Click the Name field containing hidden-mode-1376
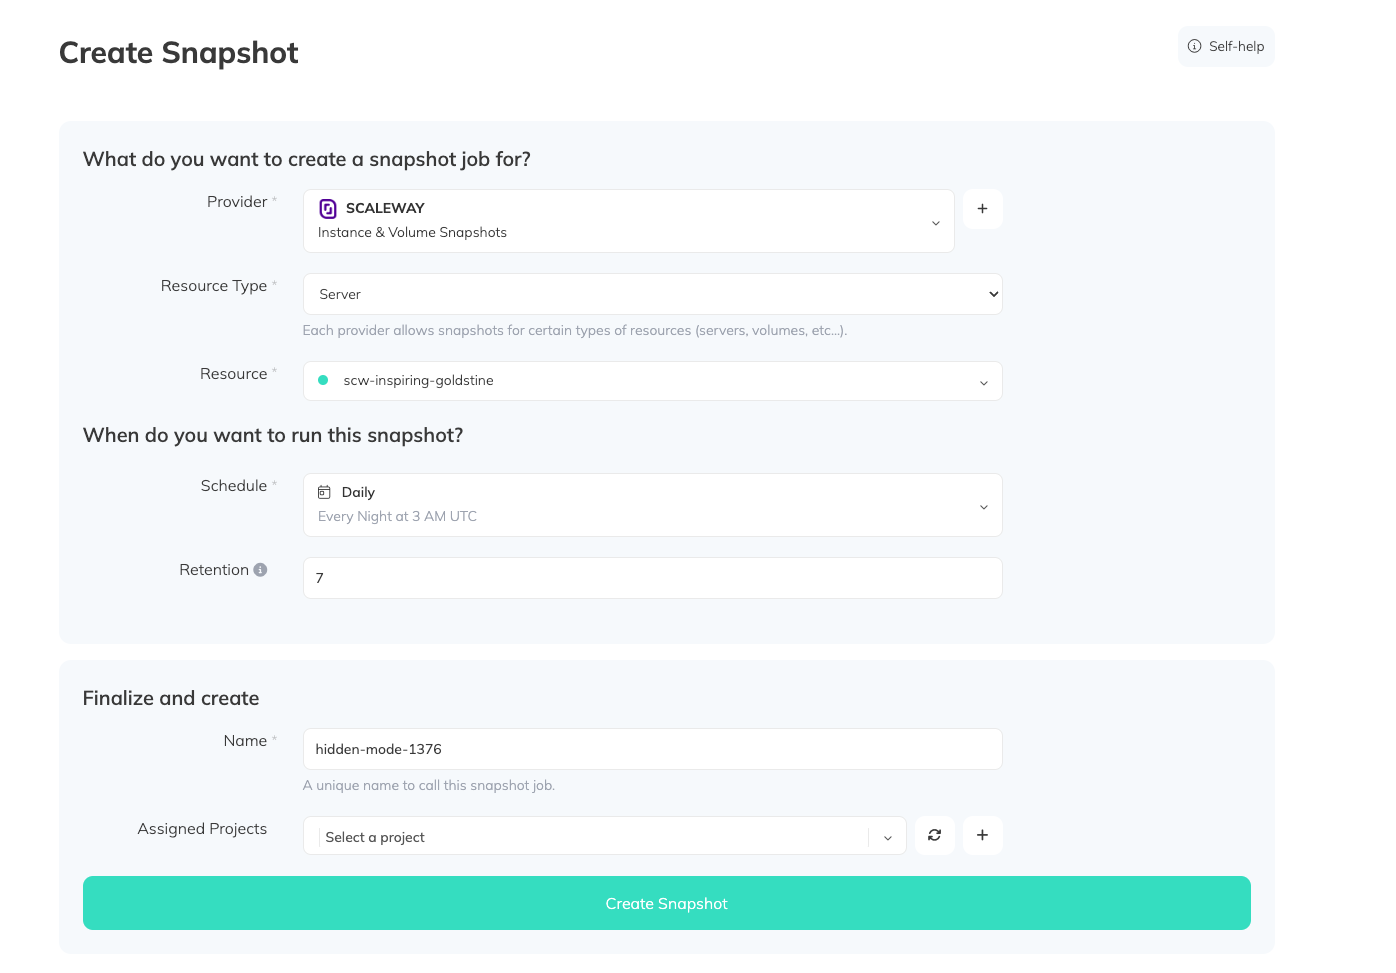This screenshot has height=973, width=1396. point(651,749)
